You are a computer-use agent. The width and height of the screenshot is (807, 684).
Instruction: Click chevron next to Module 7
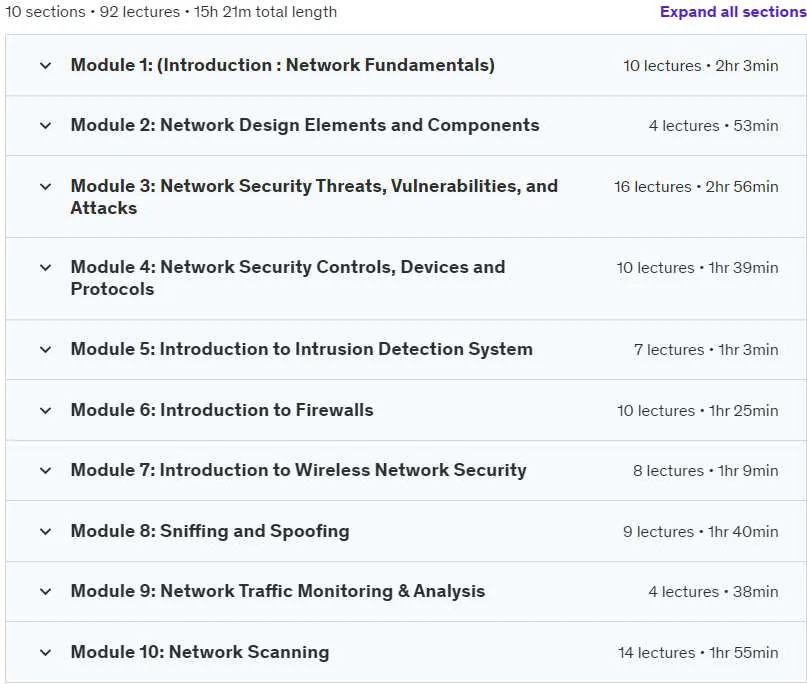[x=45, y=470]
